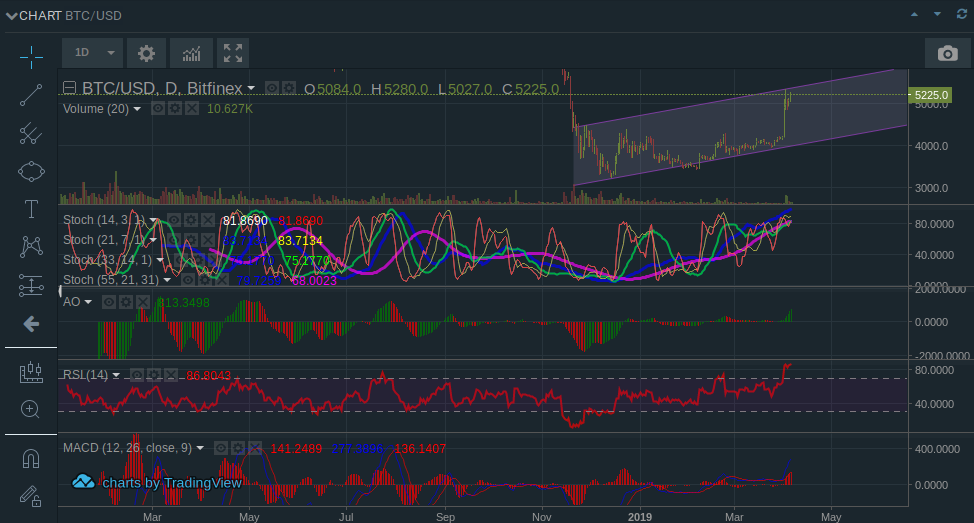
Task: Choose the pitchfork drawing tool
Action: click(x=30, y=132)
